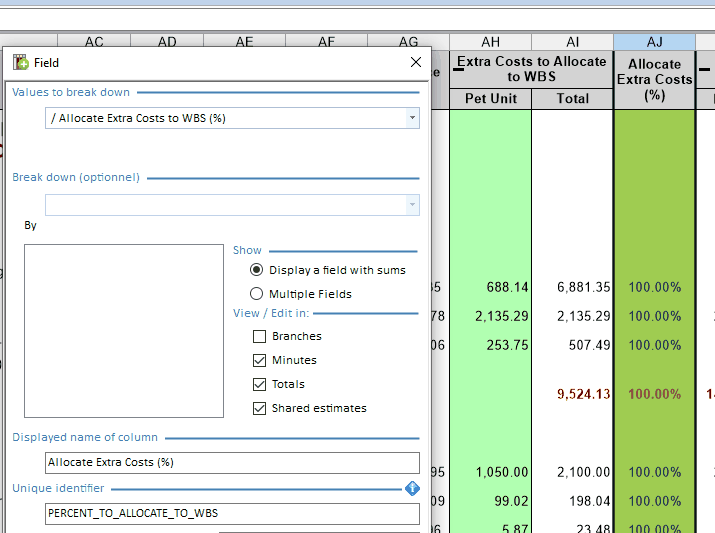
Task: Open the Break down (optionnel) dropdown
Action: (412, 205)
